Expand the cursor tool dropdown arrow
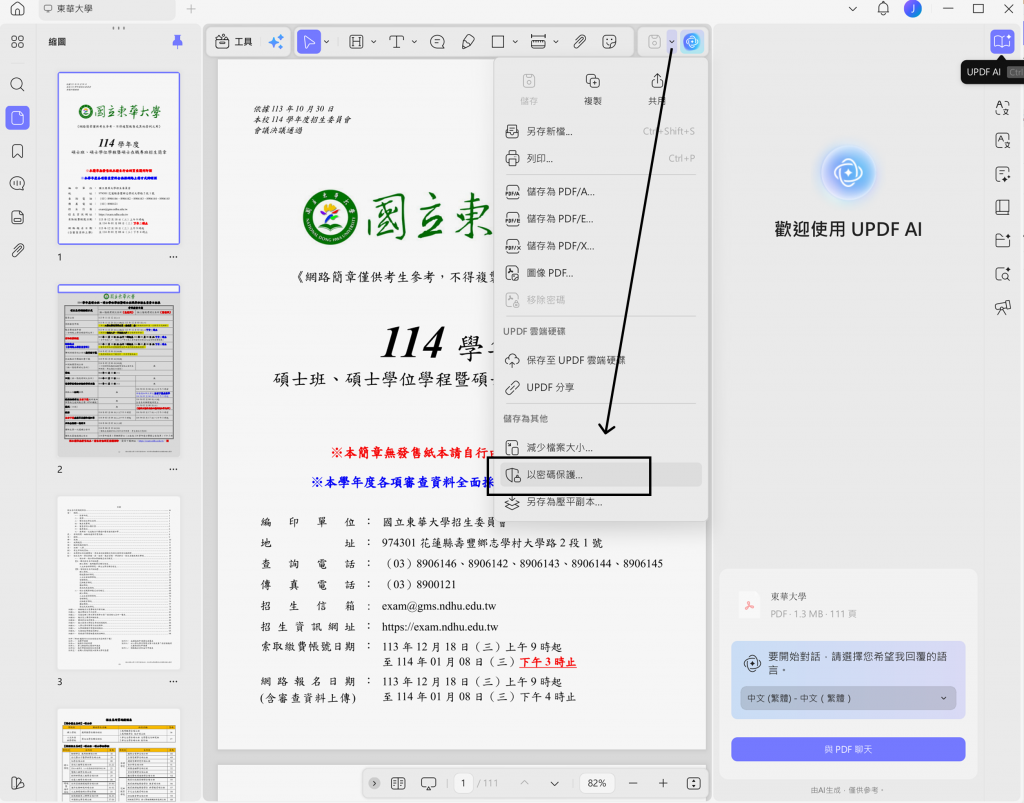Screen dimensions: 1024x803 click(327, 42)
